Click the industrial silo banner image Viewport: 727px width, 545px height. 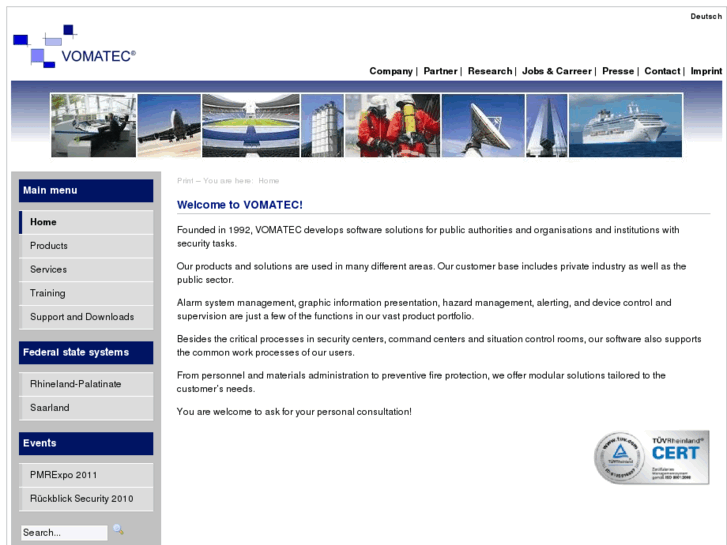pos(323,125)
